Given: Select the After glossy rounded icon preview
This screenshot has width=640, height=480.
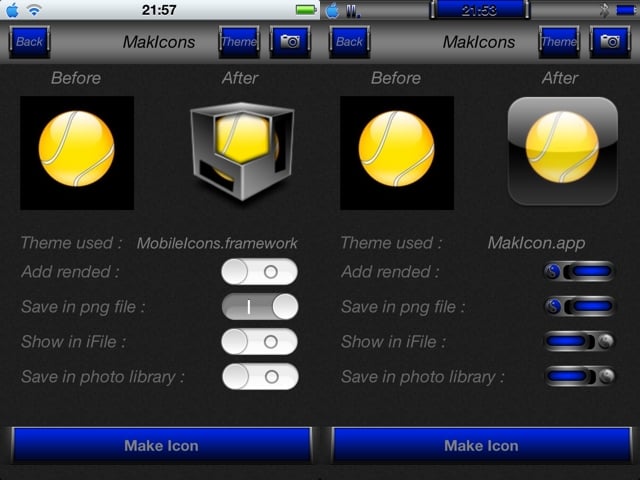Looking at the screenshot, I should [562, 151].
